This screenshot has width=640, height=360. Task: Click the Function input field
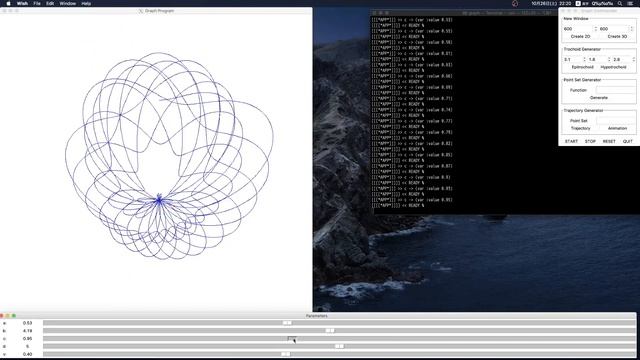click(615, 90)
